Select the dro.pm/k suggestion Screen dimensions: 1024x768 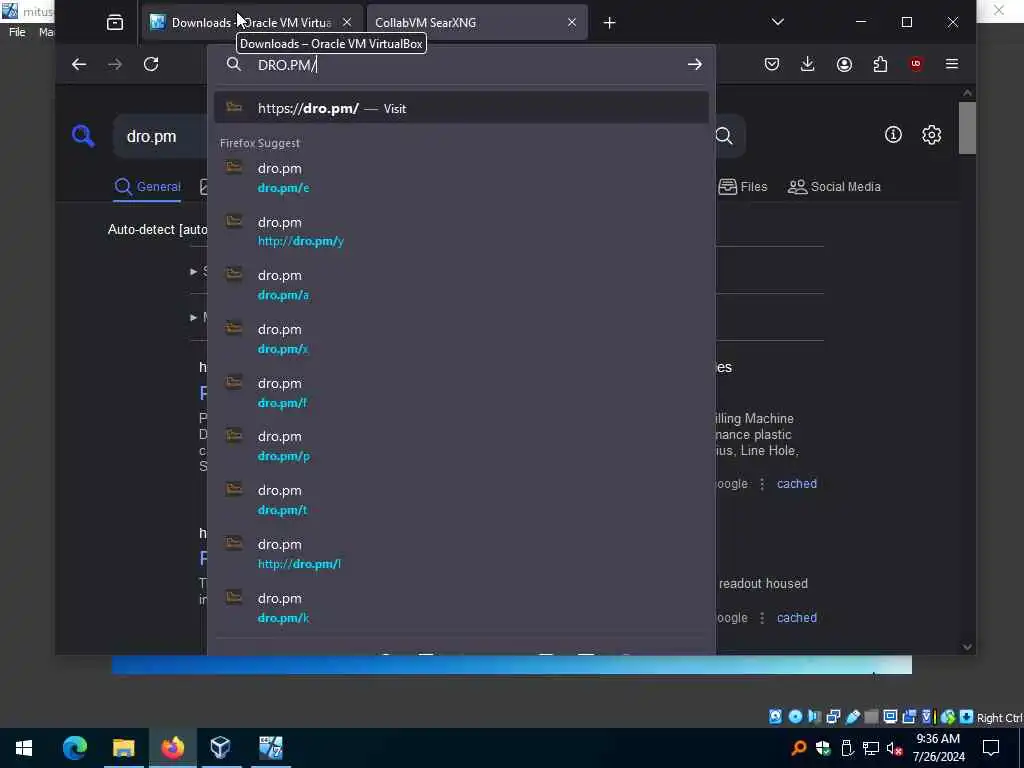(x=461, y=608)
